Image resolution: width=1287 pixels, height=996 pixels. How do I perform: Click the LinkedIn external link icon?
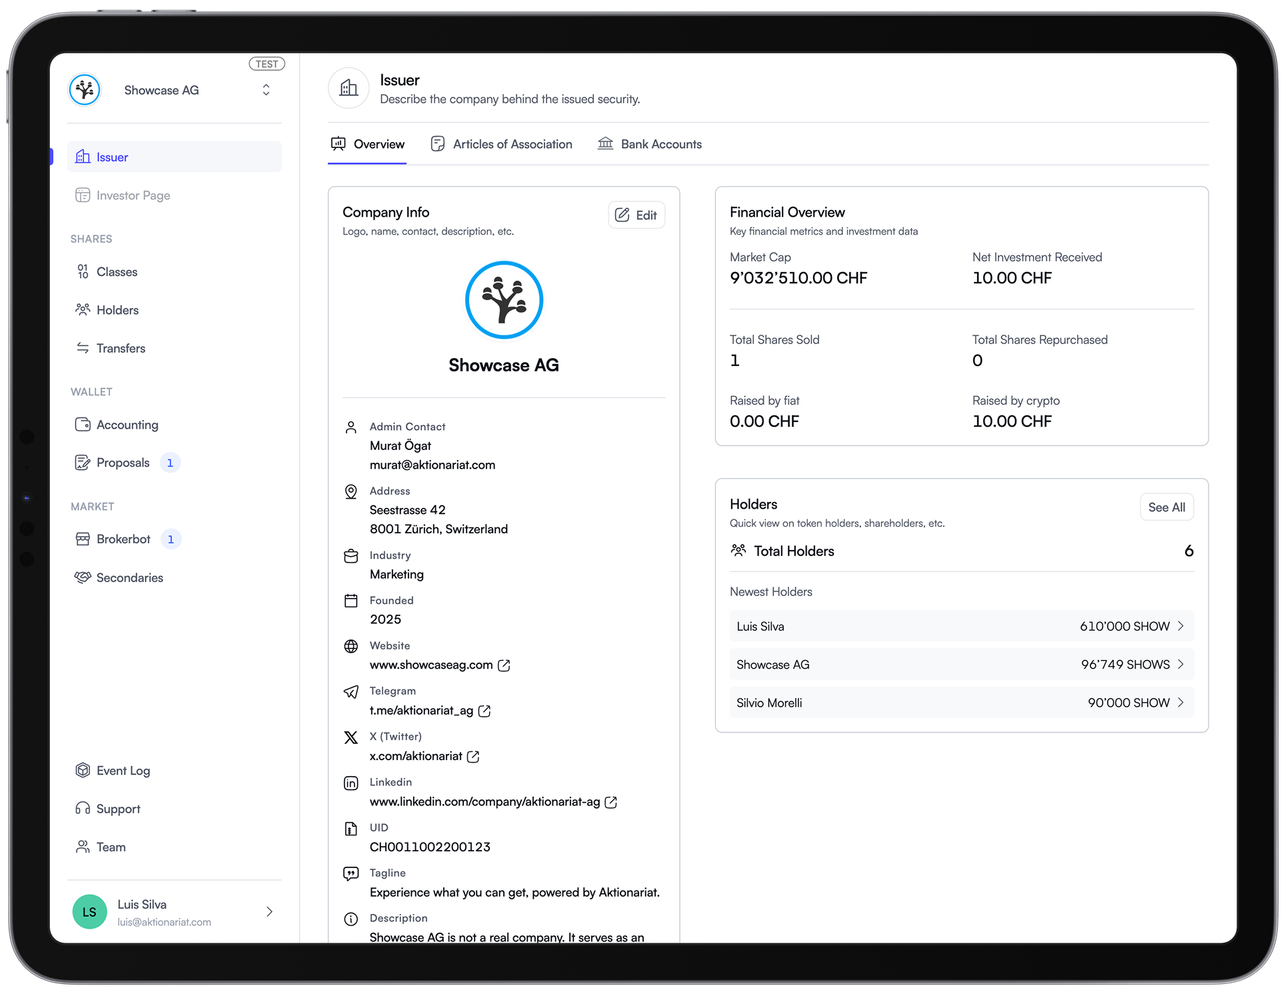(611, 802)
